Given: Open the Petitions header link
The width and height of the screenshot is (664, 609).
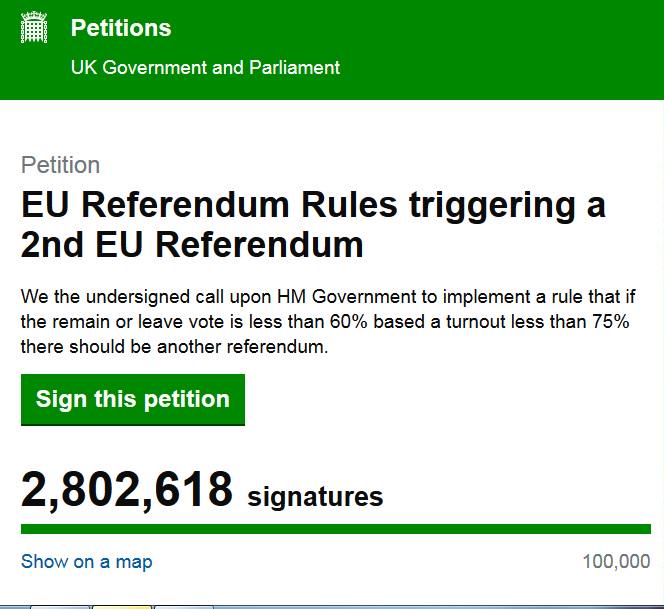Looking at the screenshot, I should (120, 28).
